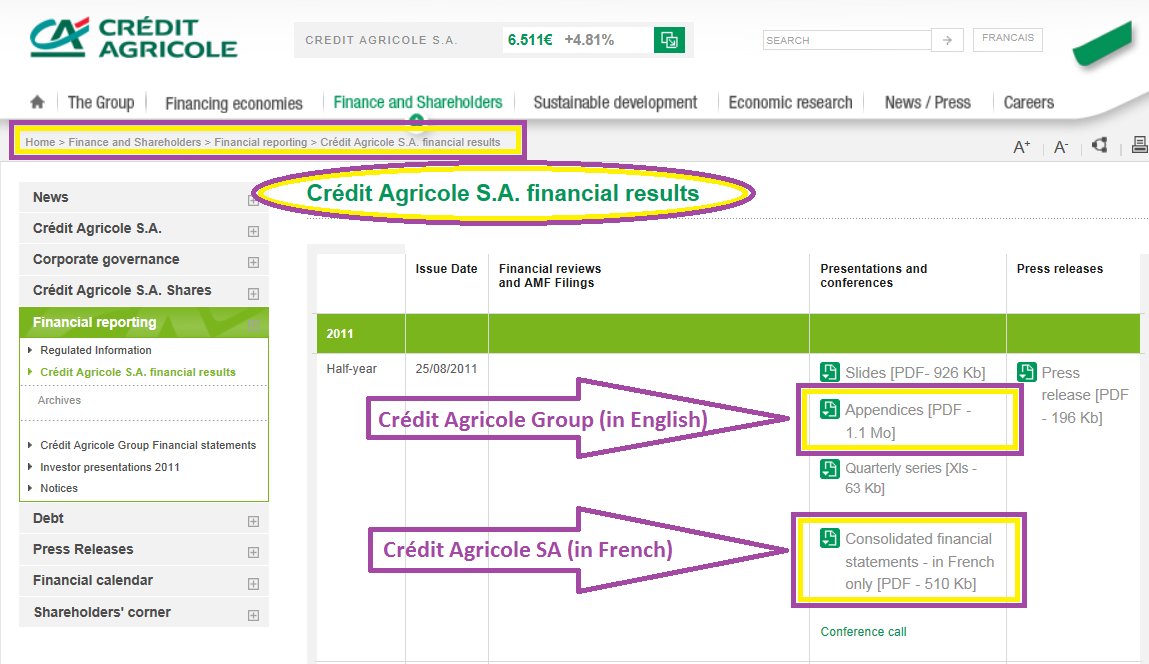Click the share icon near font controls
The width and height of the screenshot is (1149, 664).
coord(1099,145)
